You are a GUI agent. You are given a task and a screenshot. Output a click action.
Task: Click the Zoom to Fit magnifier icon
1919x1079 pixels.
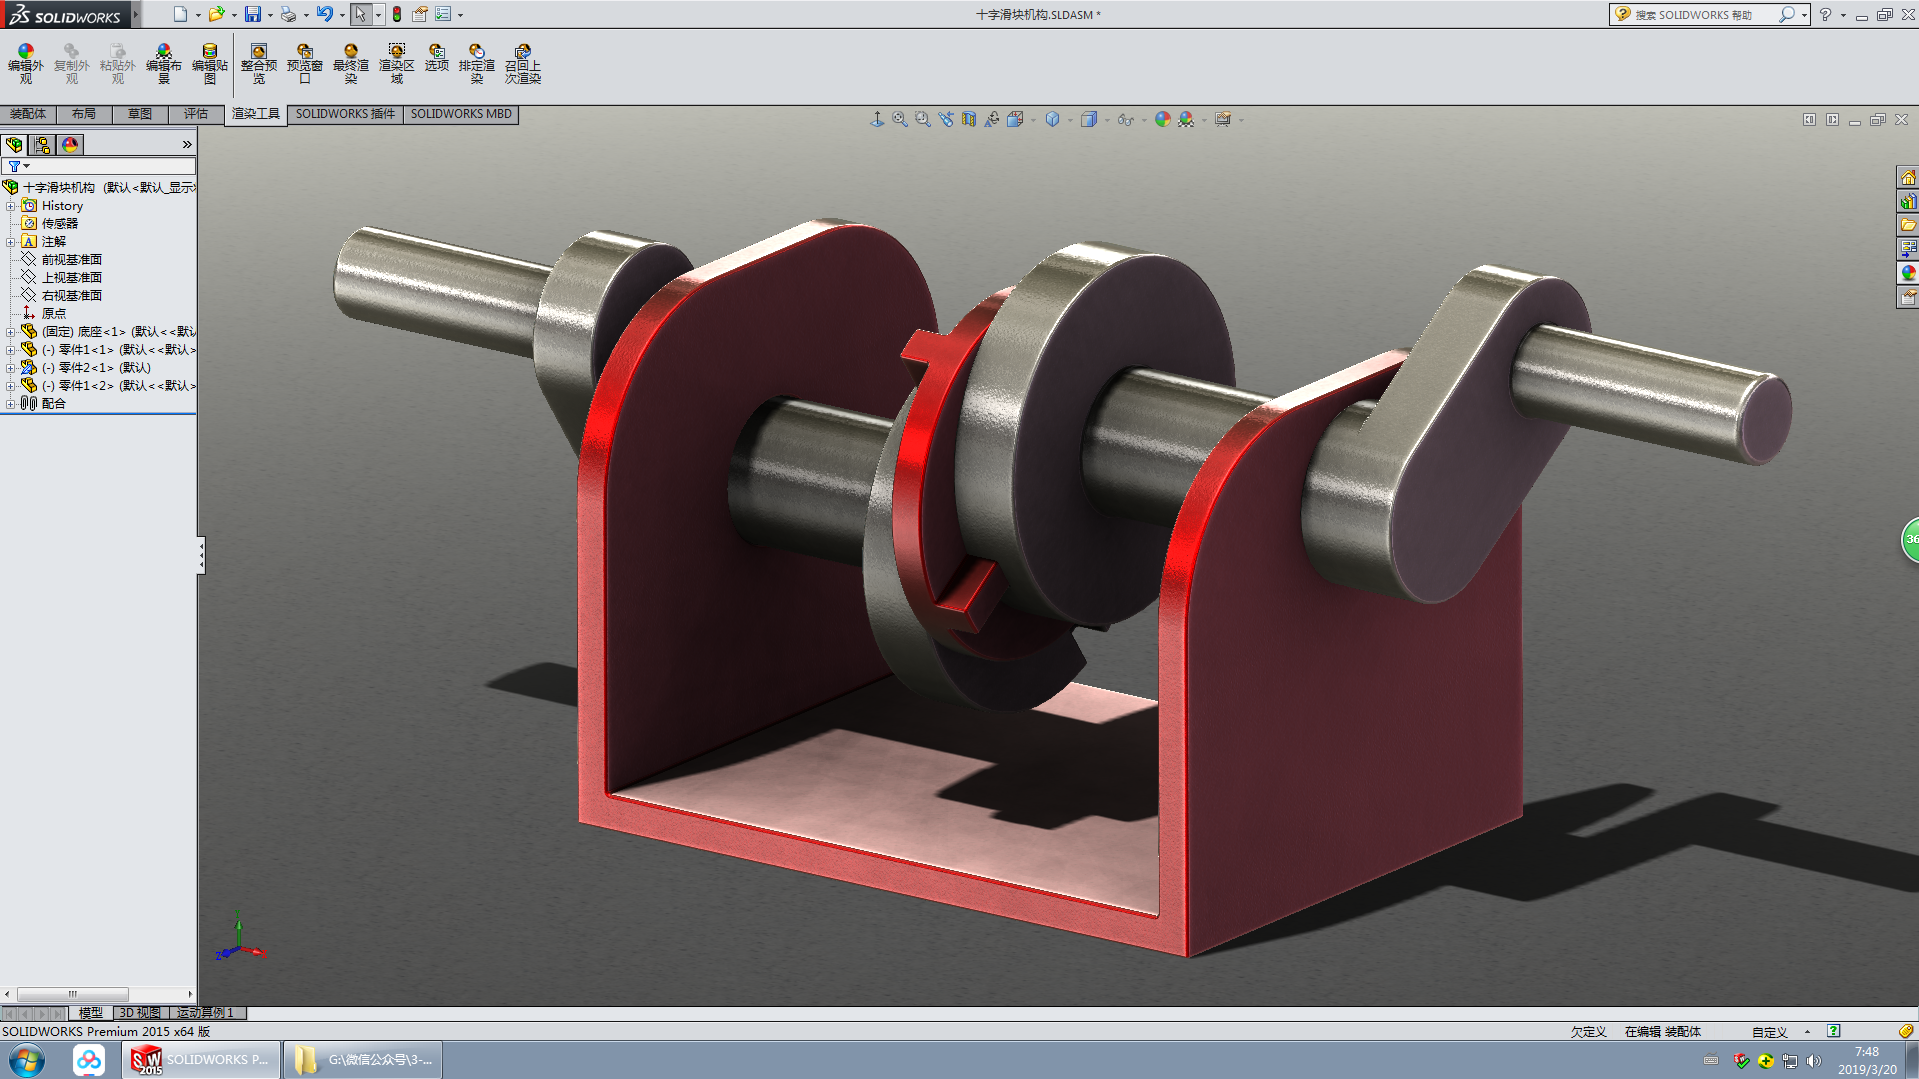(900, 120)
